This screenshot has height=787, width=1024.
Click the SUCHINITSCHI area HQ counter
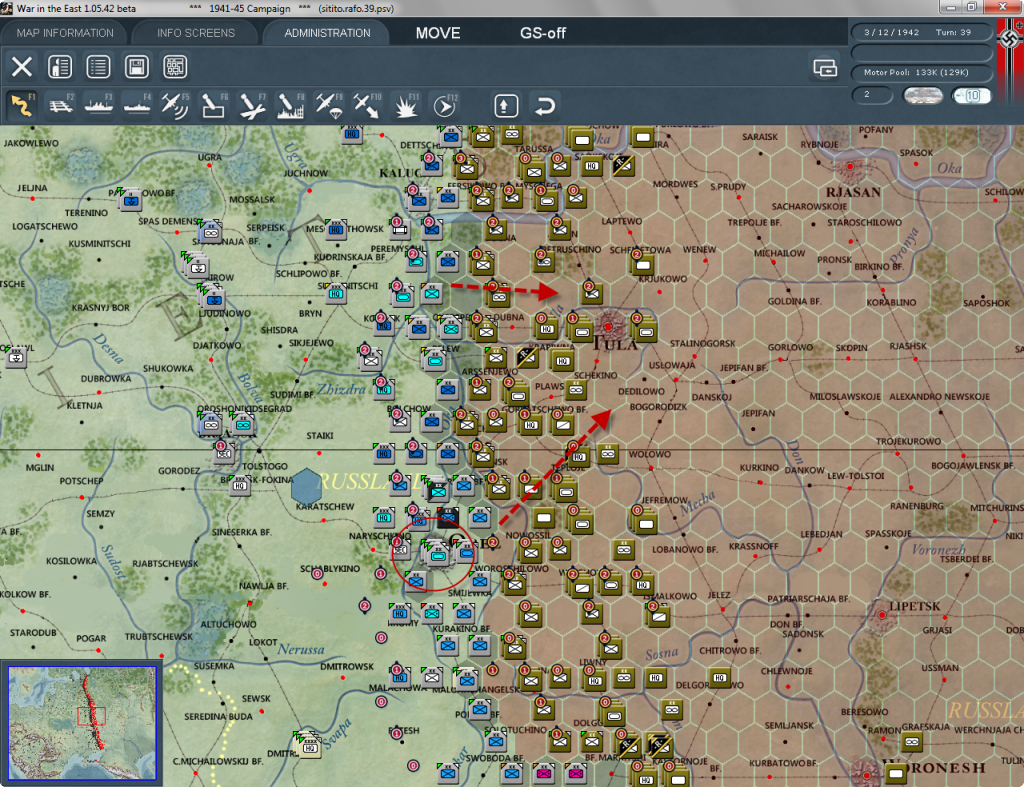tap(336, 293)
